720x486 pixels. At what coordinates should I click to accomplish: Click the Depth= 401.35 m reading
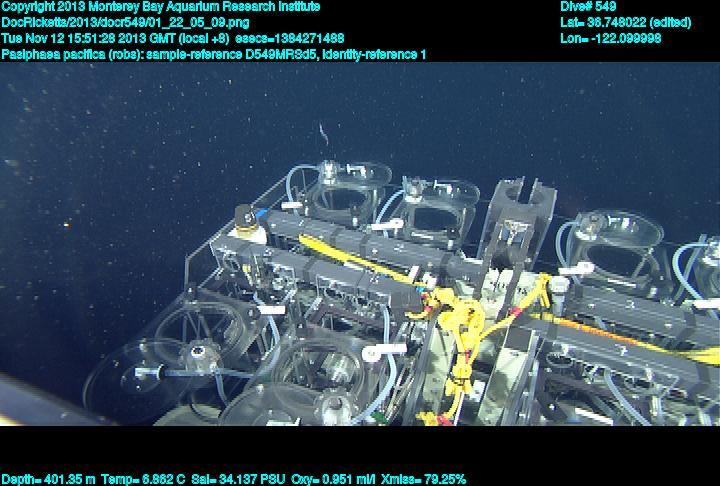[x=50, y=479]
